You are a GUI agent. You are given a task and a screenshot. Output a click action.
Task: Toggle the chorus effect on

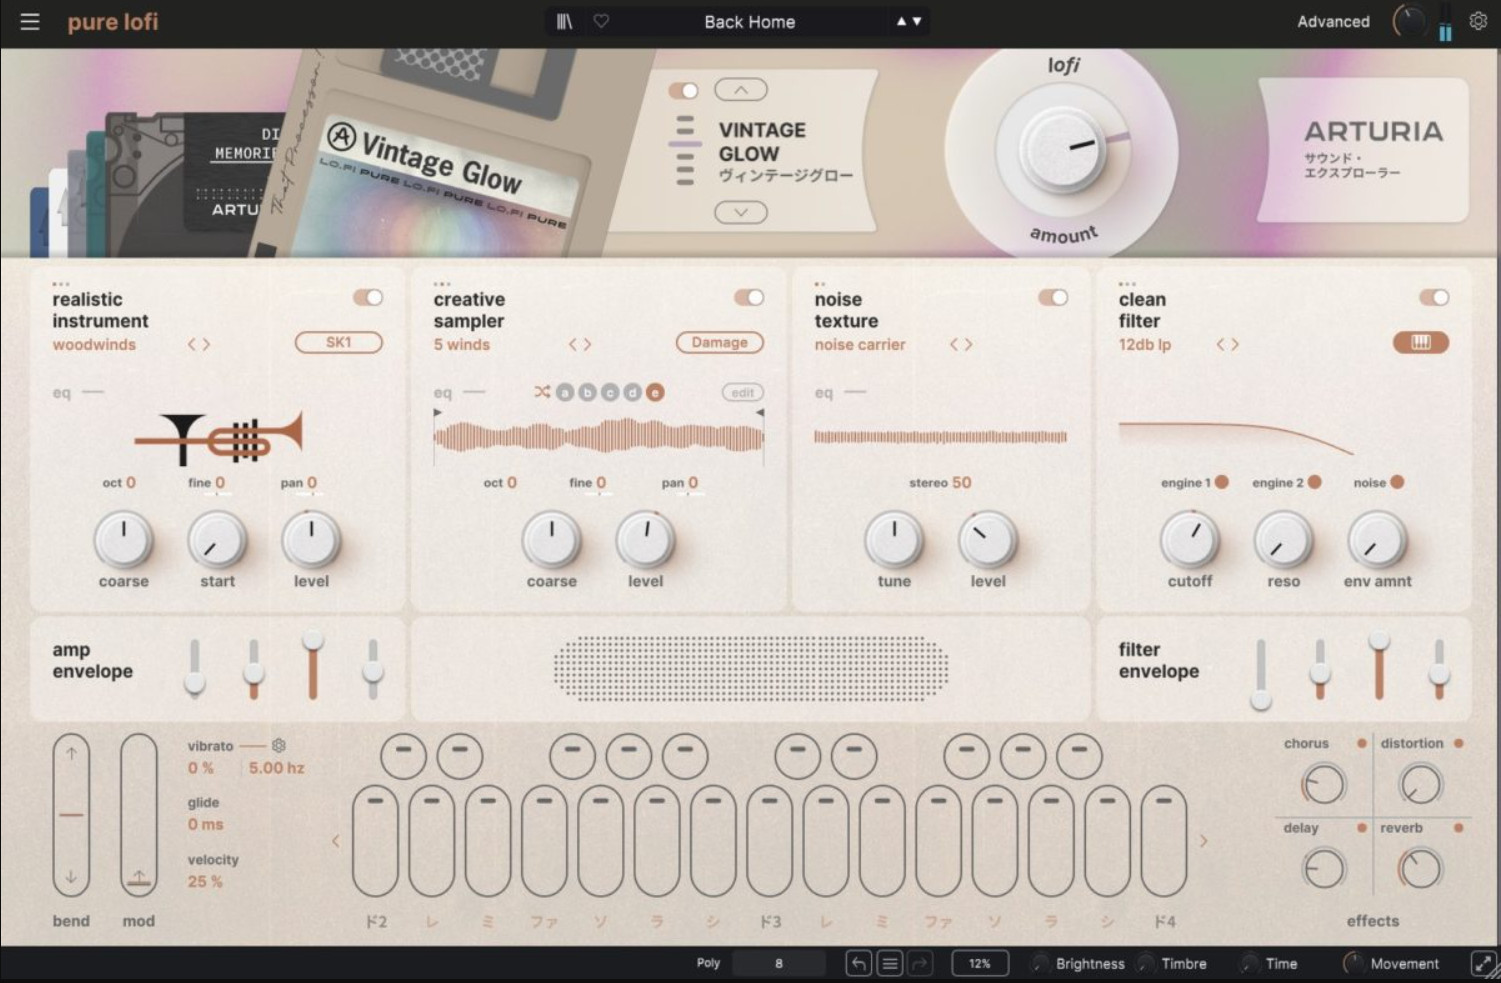(1362, 743)
